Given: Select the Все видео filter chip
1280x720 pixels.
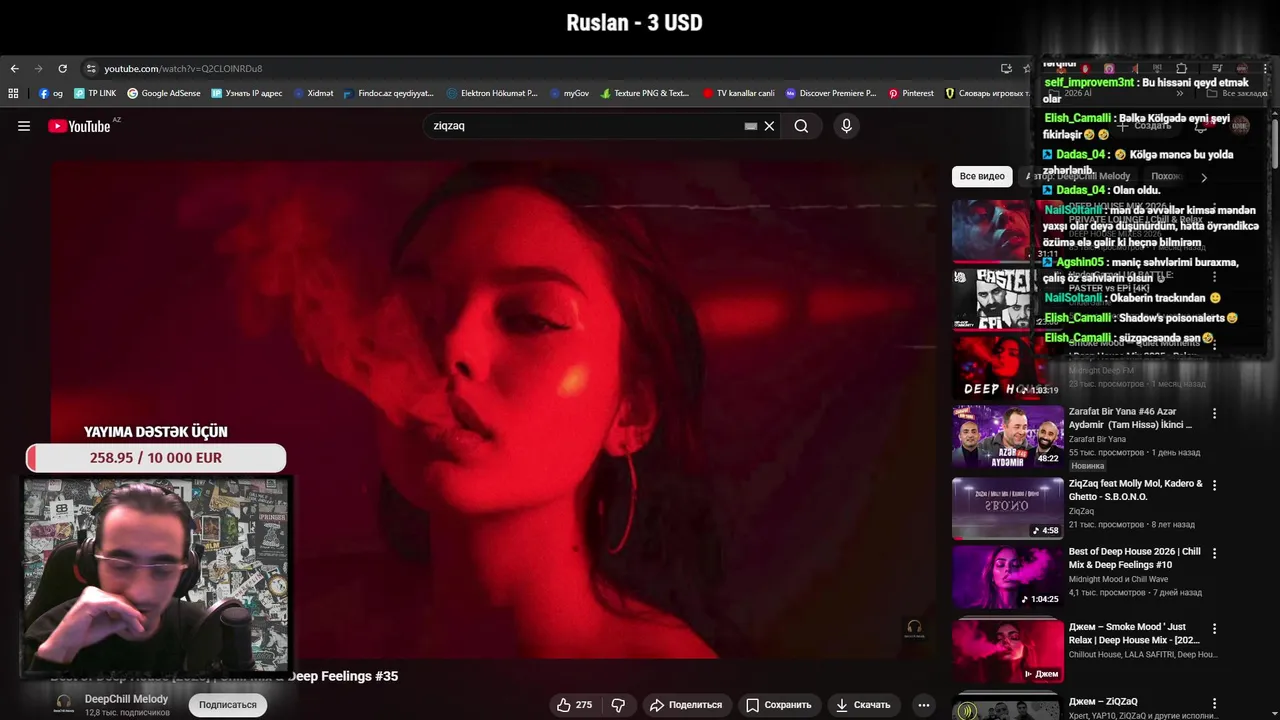Looking at the screenshot, I should point(982,176).
